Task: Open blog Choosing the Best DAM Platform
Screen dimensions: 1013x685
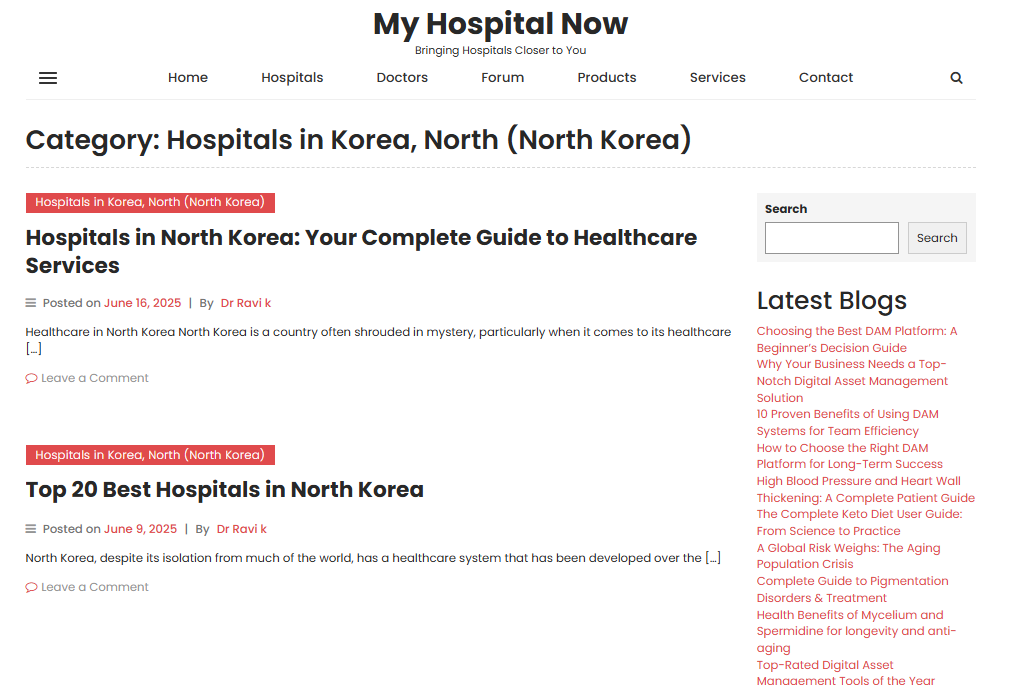Action: [857, 339]
